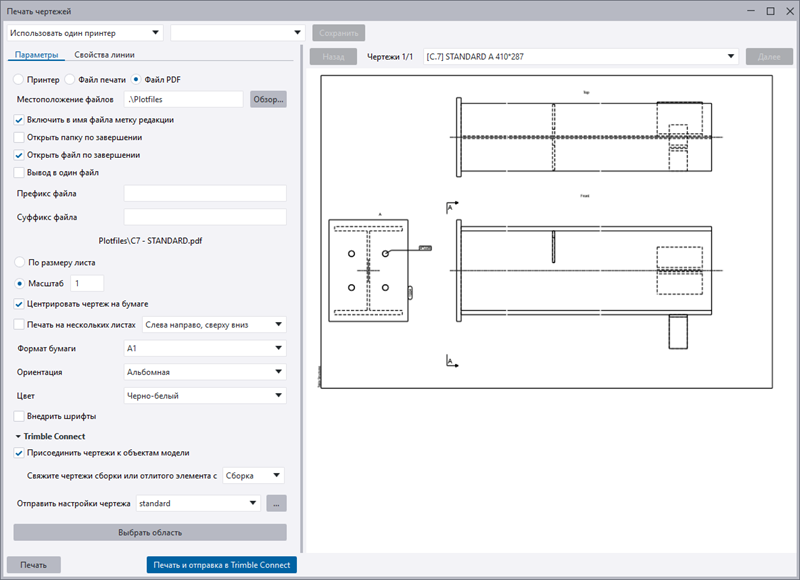Close the Печать чертежей dialog
The image size is (800, 580).
click(789, 11)
